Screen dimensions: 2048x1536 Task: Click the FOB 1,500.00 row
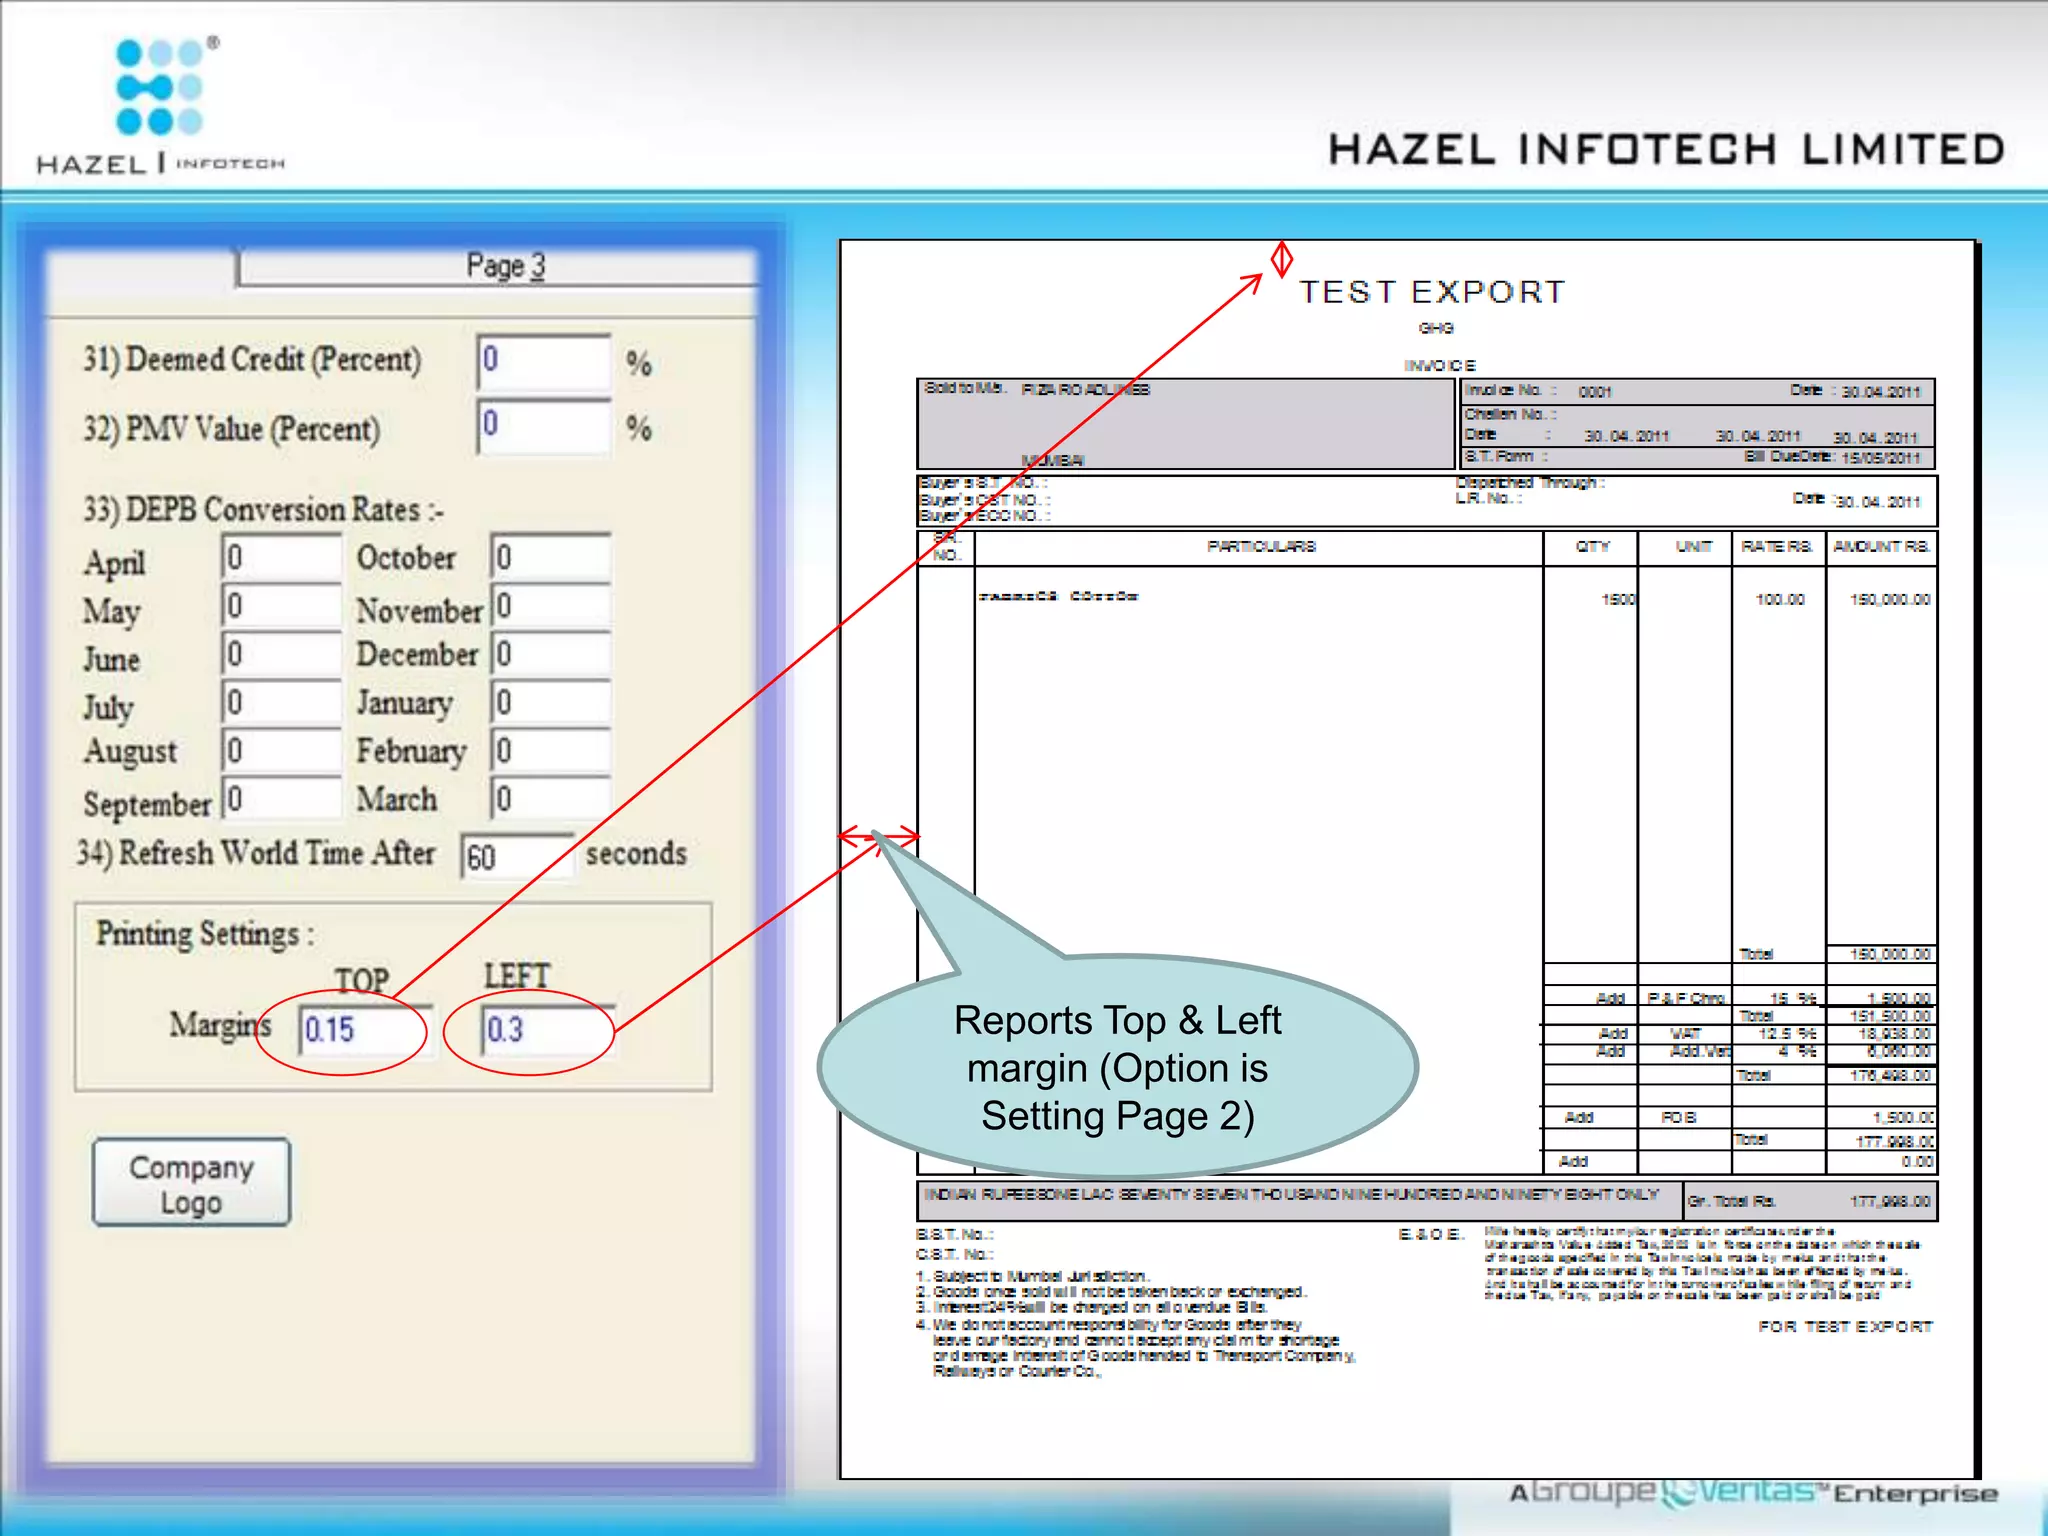(1738, 1117)
